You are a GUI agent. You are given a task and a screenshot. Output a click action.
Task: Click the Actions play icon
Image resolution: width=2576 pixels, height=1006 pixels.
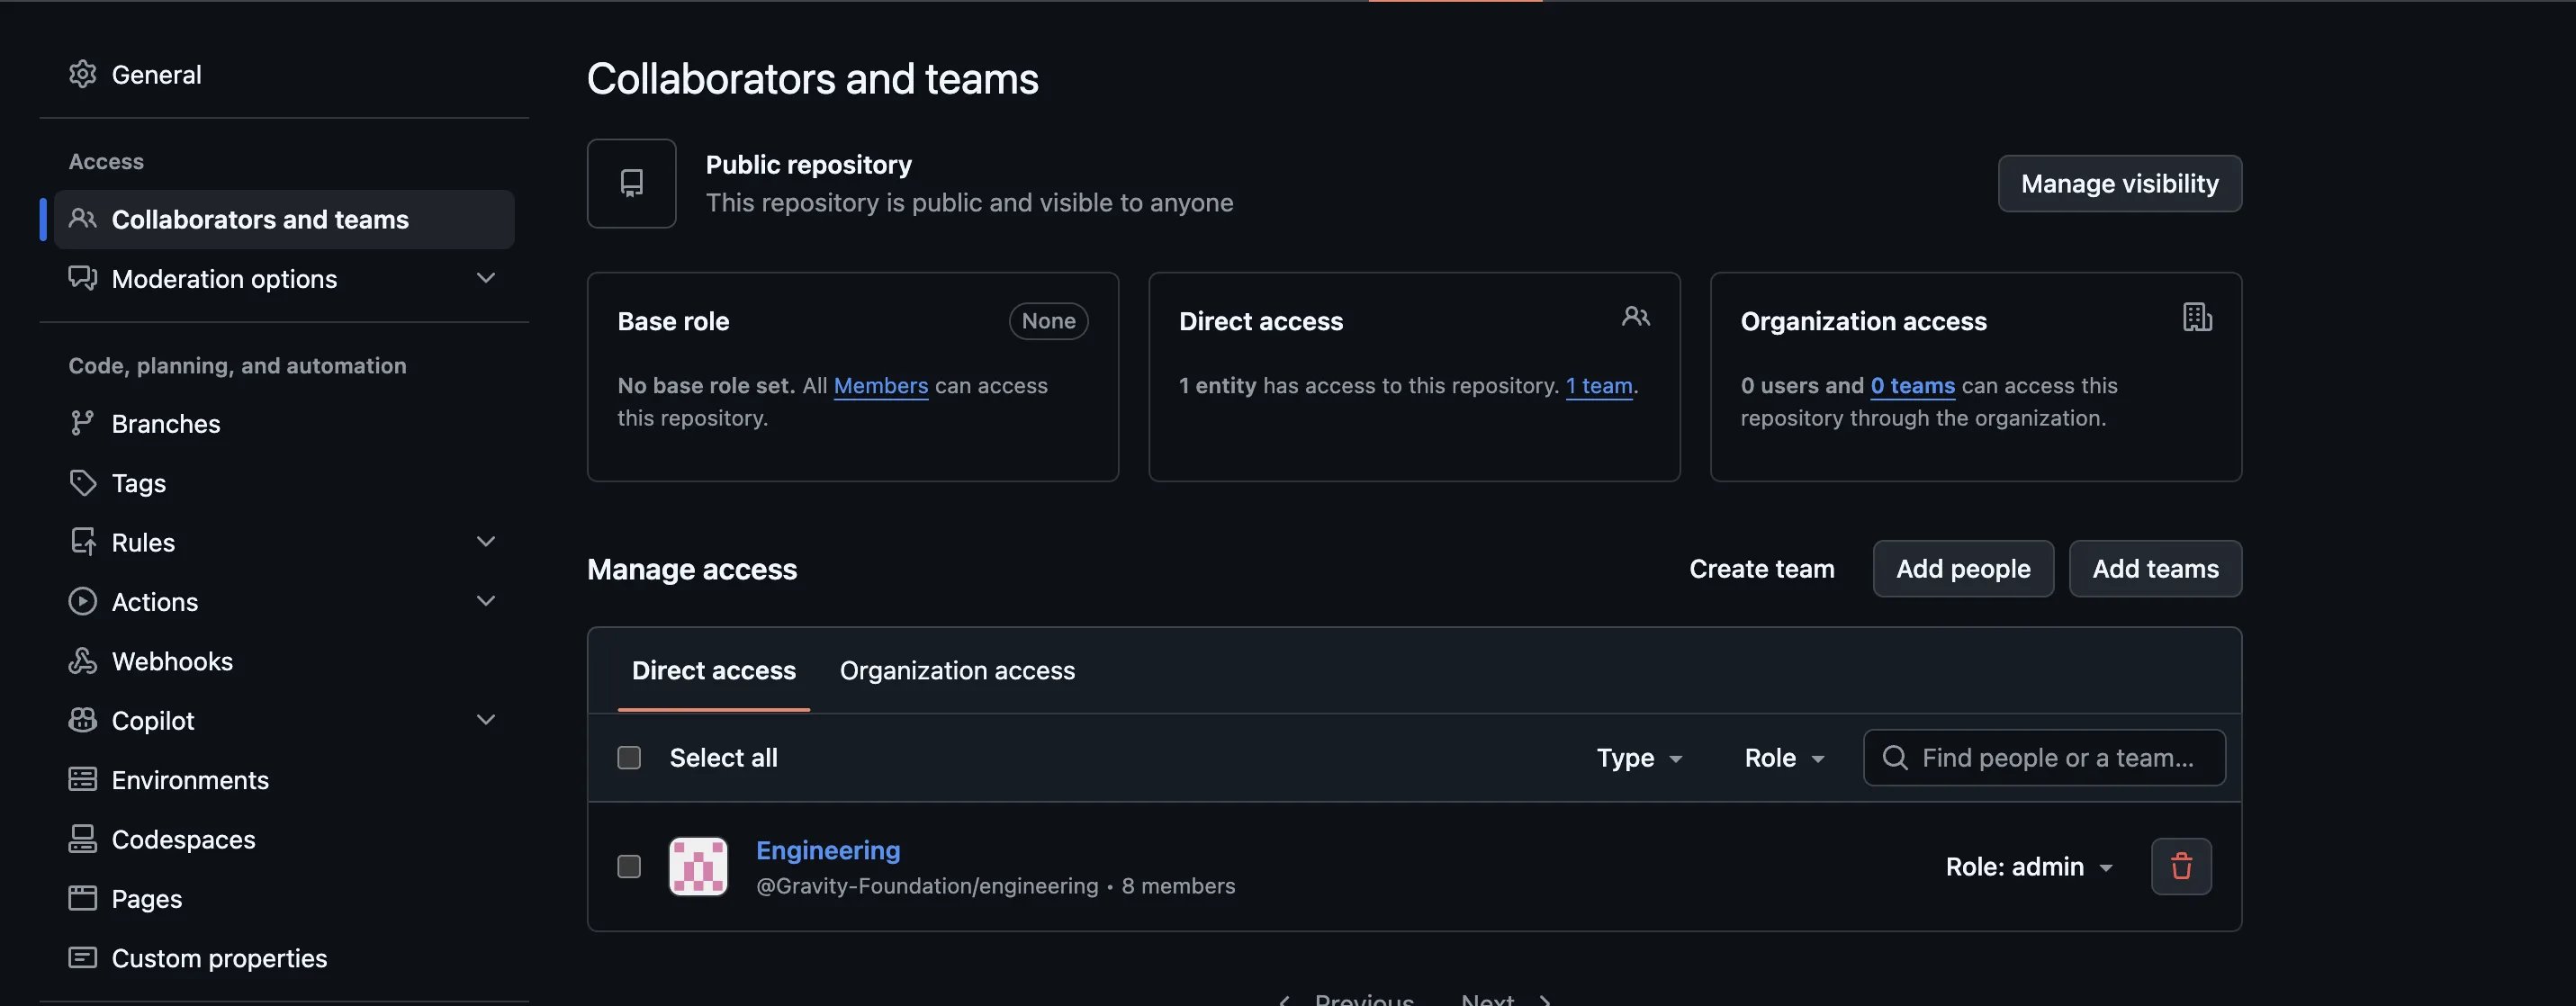click(x=82, y=601)
